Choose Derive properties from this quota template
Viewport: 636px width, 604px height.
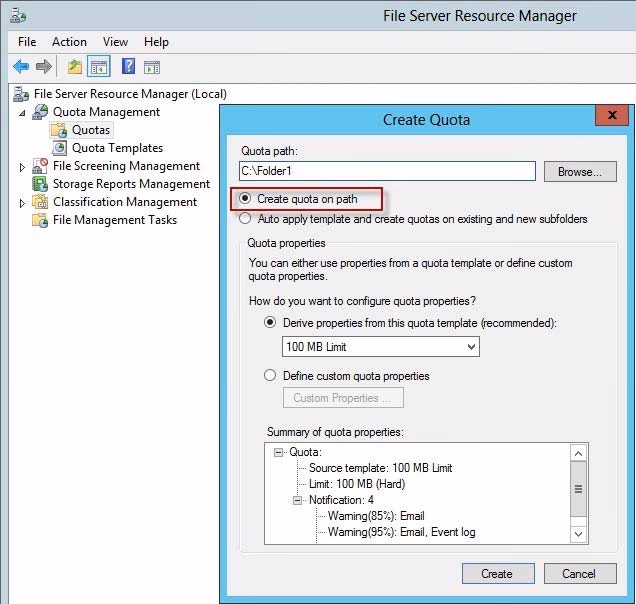click(x=270, y=323)
